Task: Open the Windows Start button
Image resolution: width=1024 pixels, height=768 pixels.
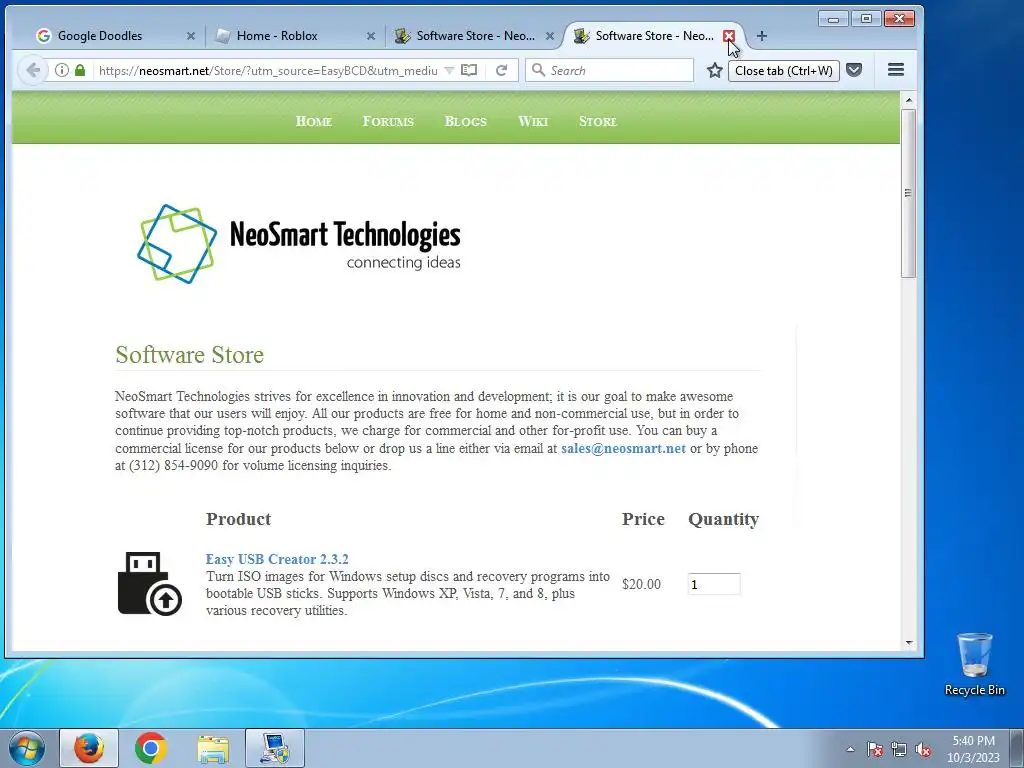Action: [x=27, y=748]
